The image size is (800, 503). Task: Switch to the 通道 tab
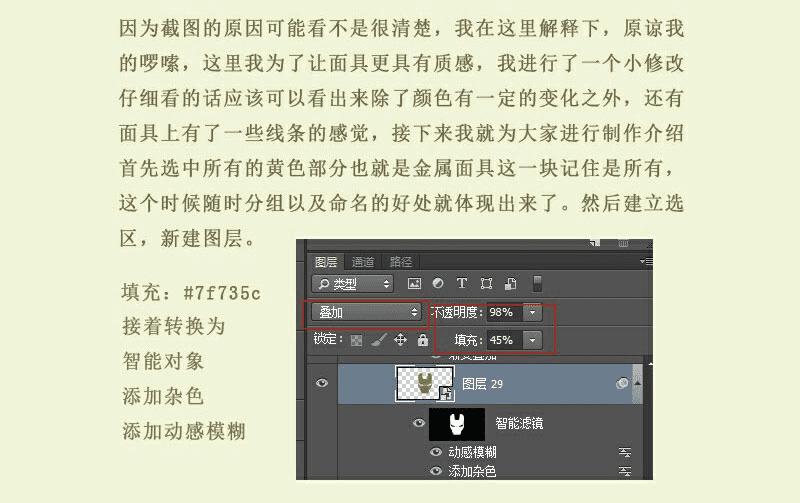click(x=363, y=262)
